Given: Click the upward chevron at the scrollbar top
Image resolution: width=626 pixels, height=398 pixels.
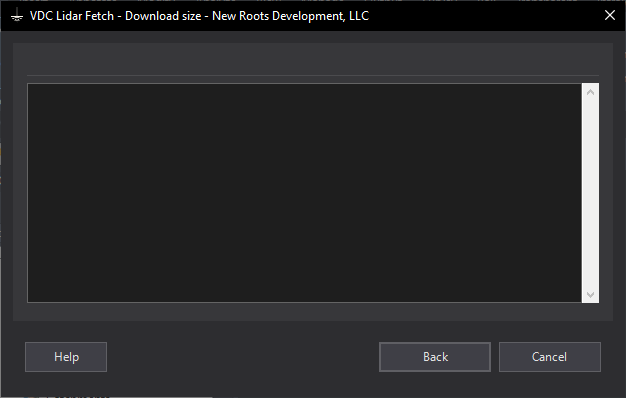Looking at the screenshot, I should 590,92.
